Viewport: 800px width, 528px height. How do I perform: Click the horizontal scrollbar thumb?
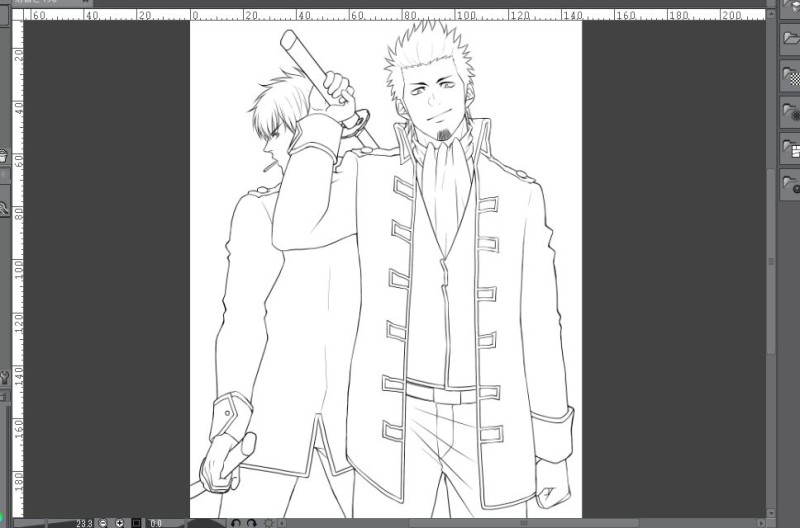[x=523, y=523]
